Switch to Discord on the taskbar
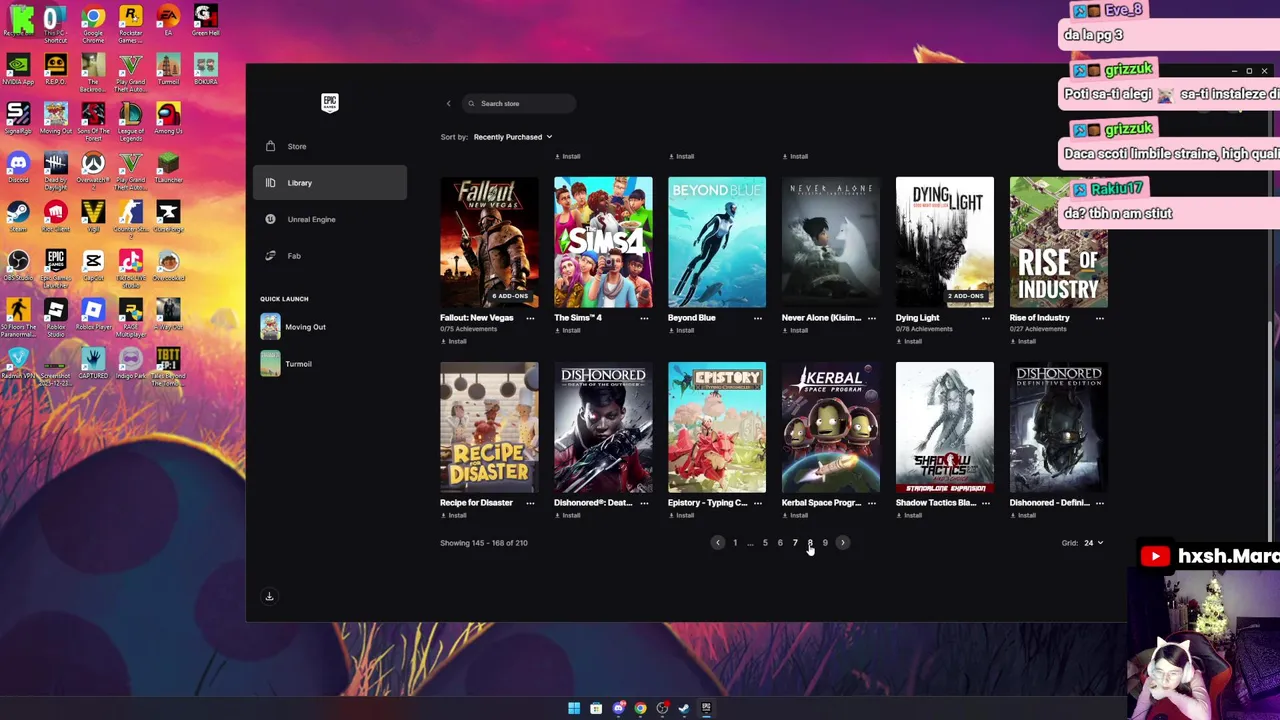1280x720 pixels. [x=618, y=708]
